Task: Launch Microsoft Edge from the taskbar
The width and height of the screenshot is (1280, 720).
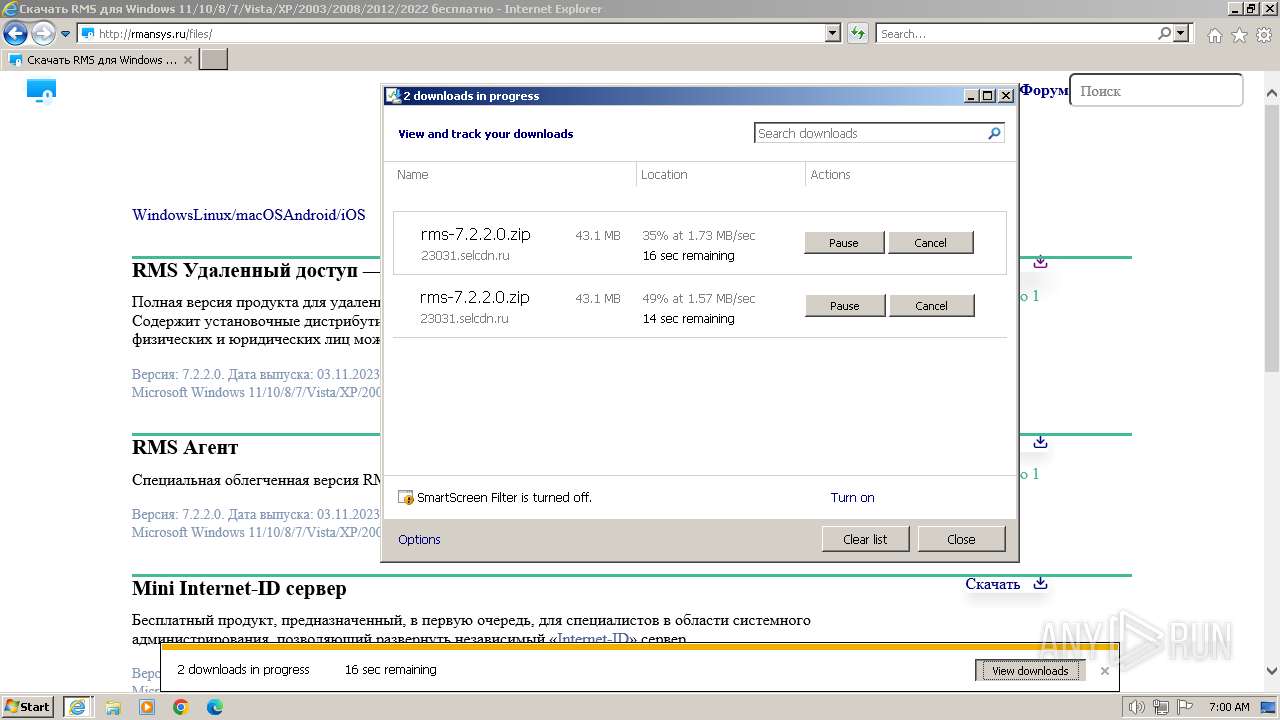Action: coord(214,707)
